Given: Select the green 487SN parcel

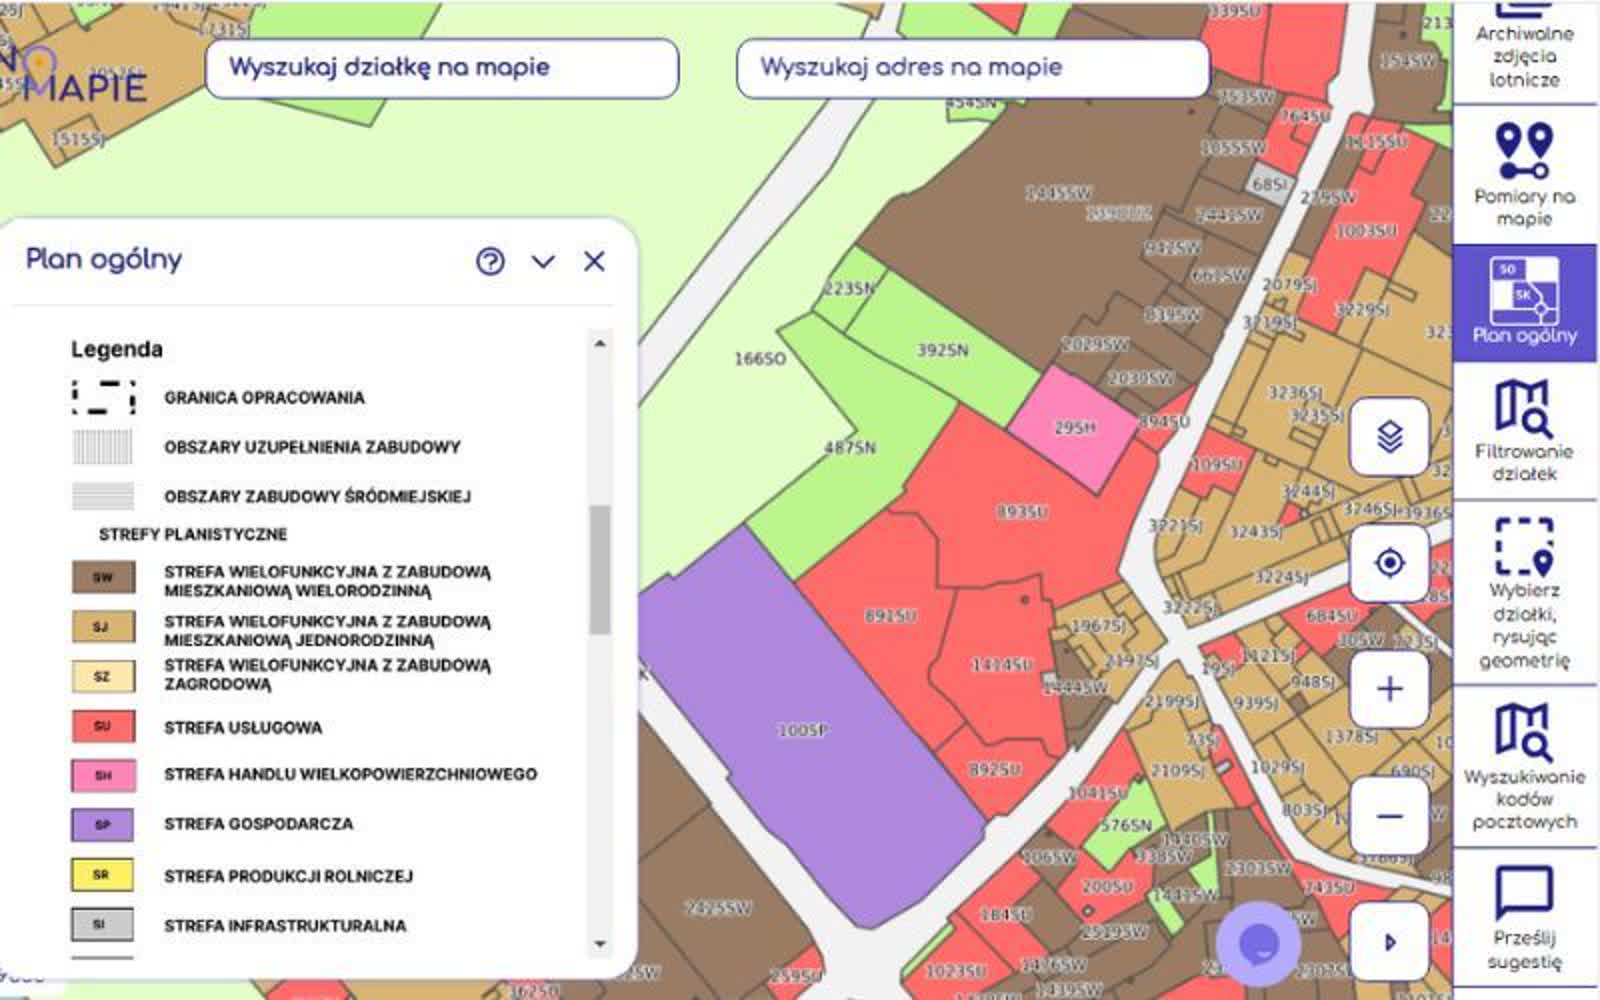Looking at the screenshot, I should (x=850, y=448).
